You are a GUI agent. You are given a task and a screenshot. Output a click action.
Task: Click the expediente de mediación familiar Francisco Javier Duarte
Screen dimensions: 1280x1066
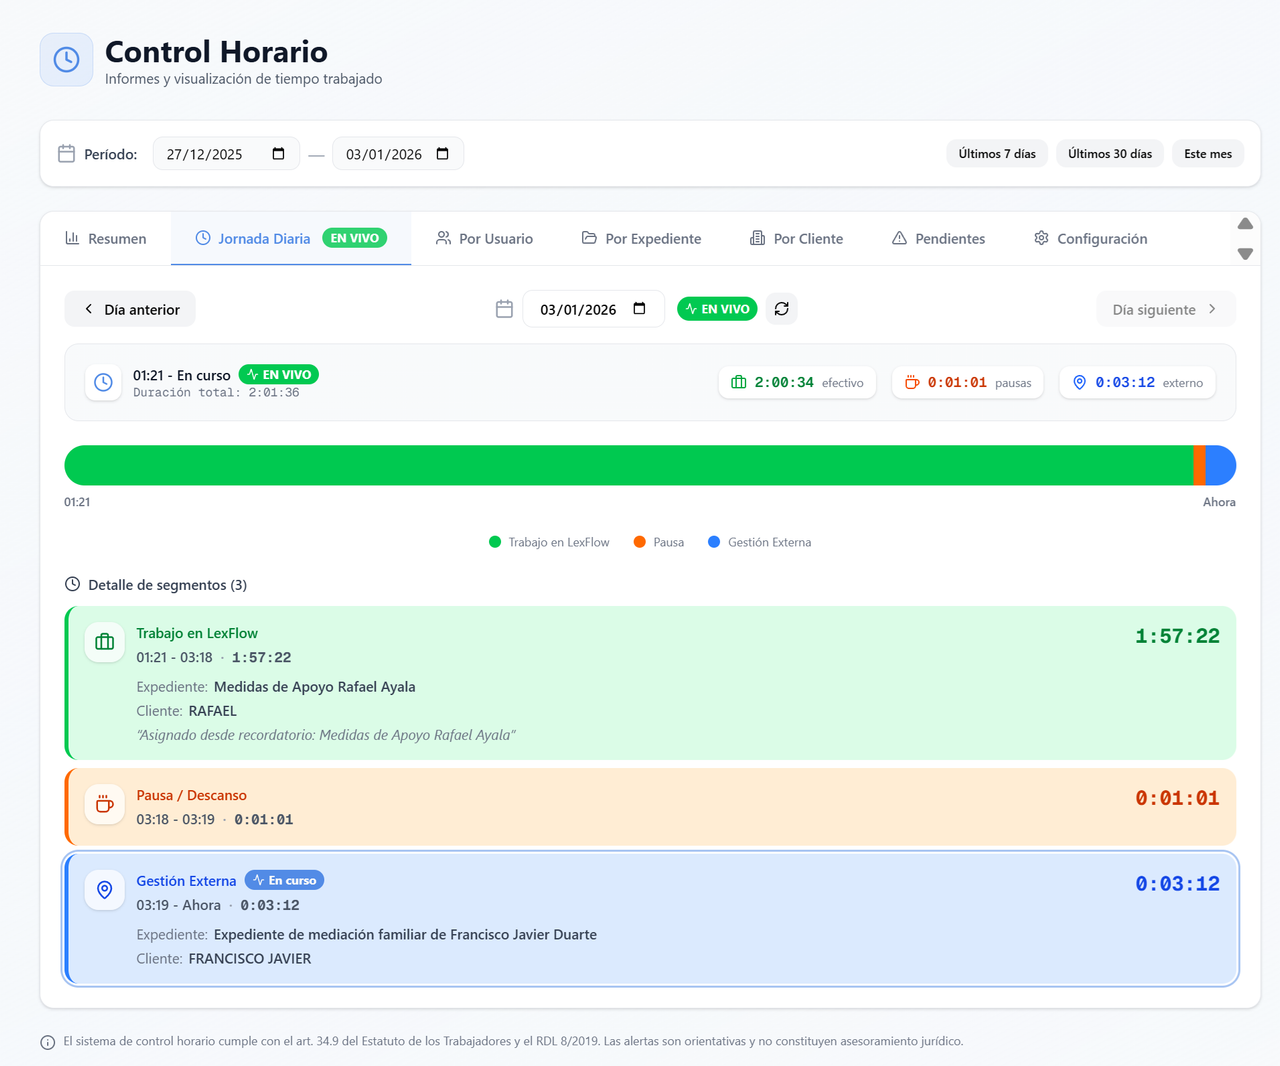coord(405,935)
